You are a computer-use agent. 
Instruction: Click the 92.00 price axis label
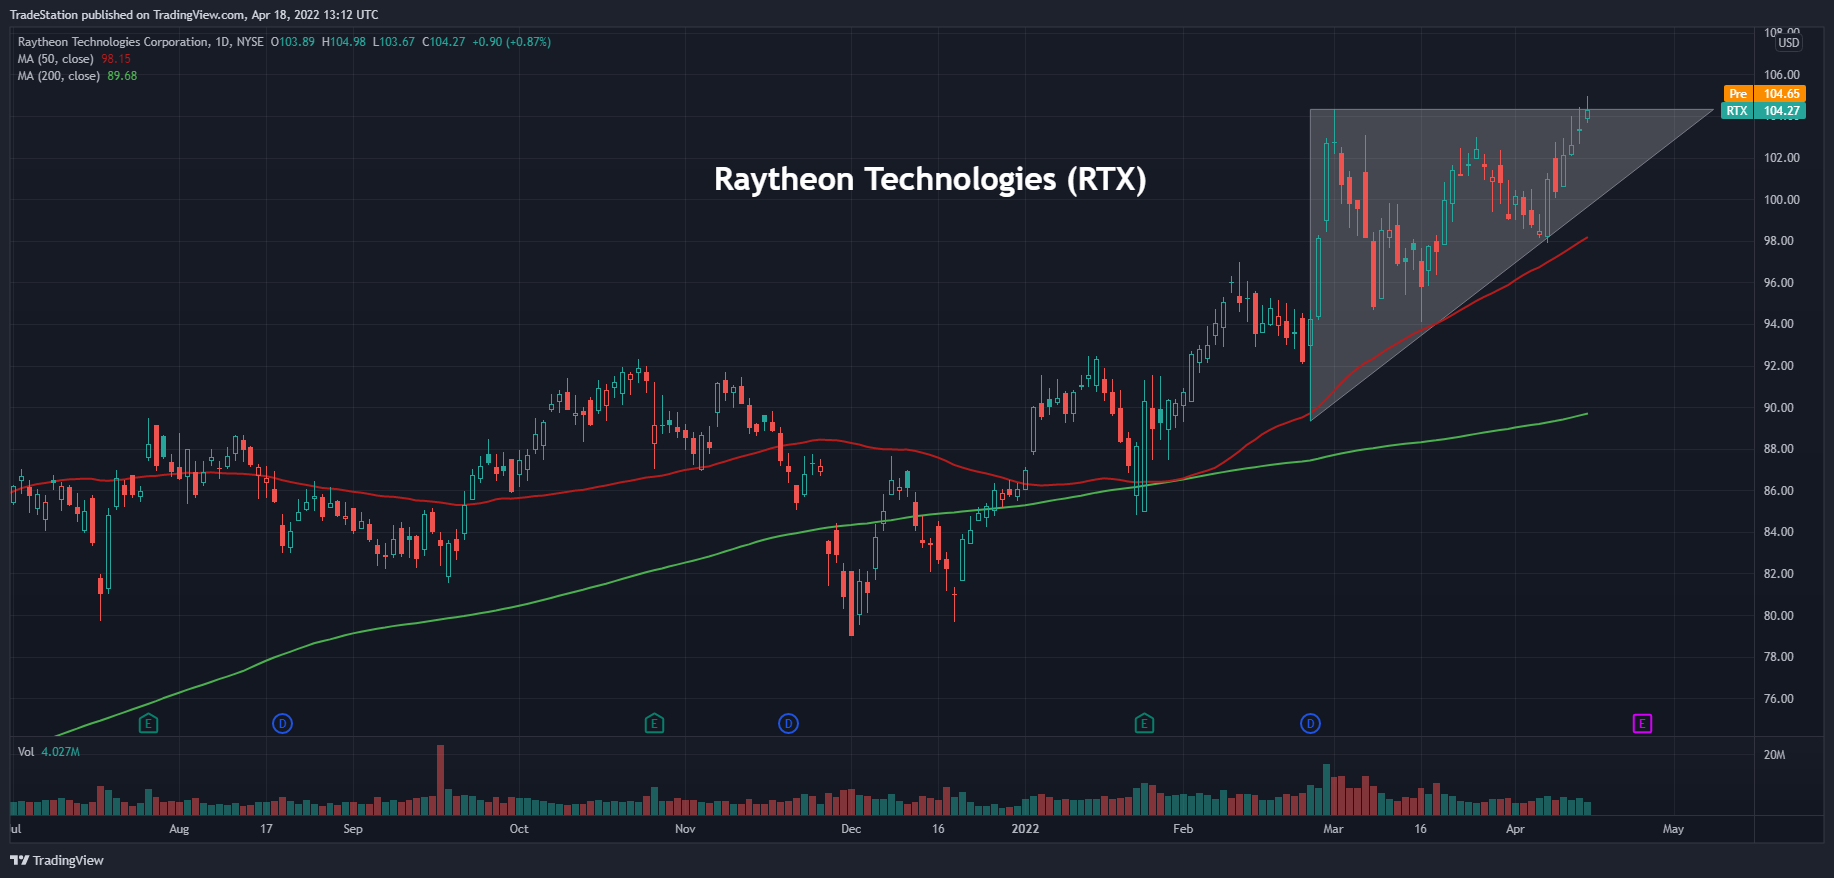point(1779,366)
